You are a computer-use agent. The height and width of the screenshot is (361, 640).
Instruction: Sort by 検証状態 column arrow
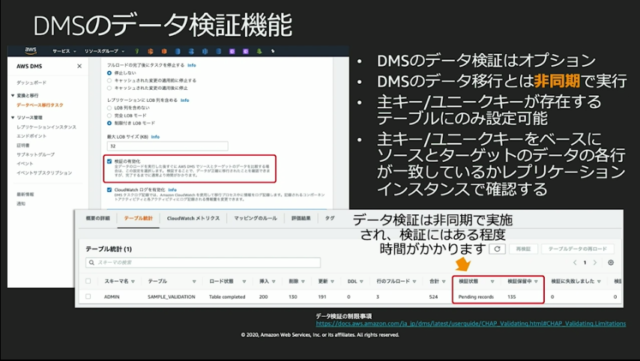[492, 281]
